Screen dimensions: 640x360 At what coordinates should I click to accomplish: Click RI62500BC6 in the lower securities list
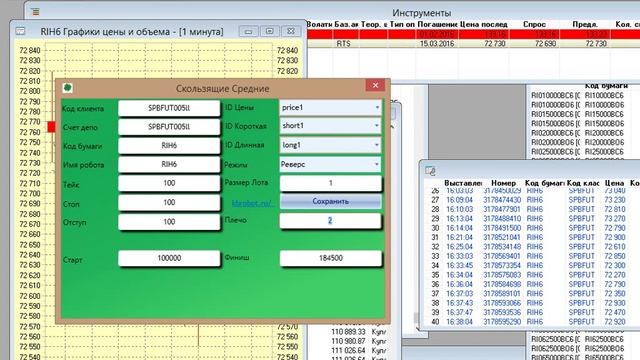(604, 340)
